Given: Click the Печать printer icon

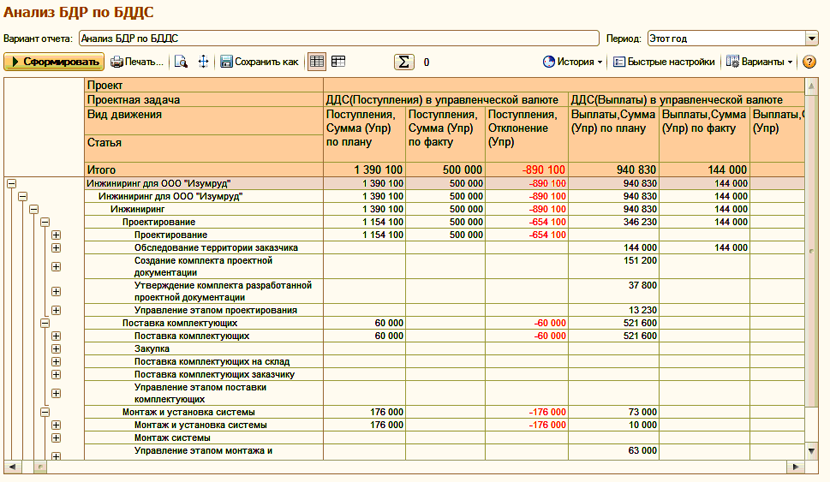Looking at the screenshot, I should coord(116,62).
